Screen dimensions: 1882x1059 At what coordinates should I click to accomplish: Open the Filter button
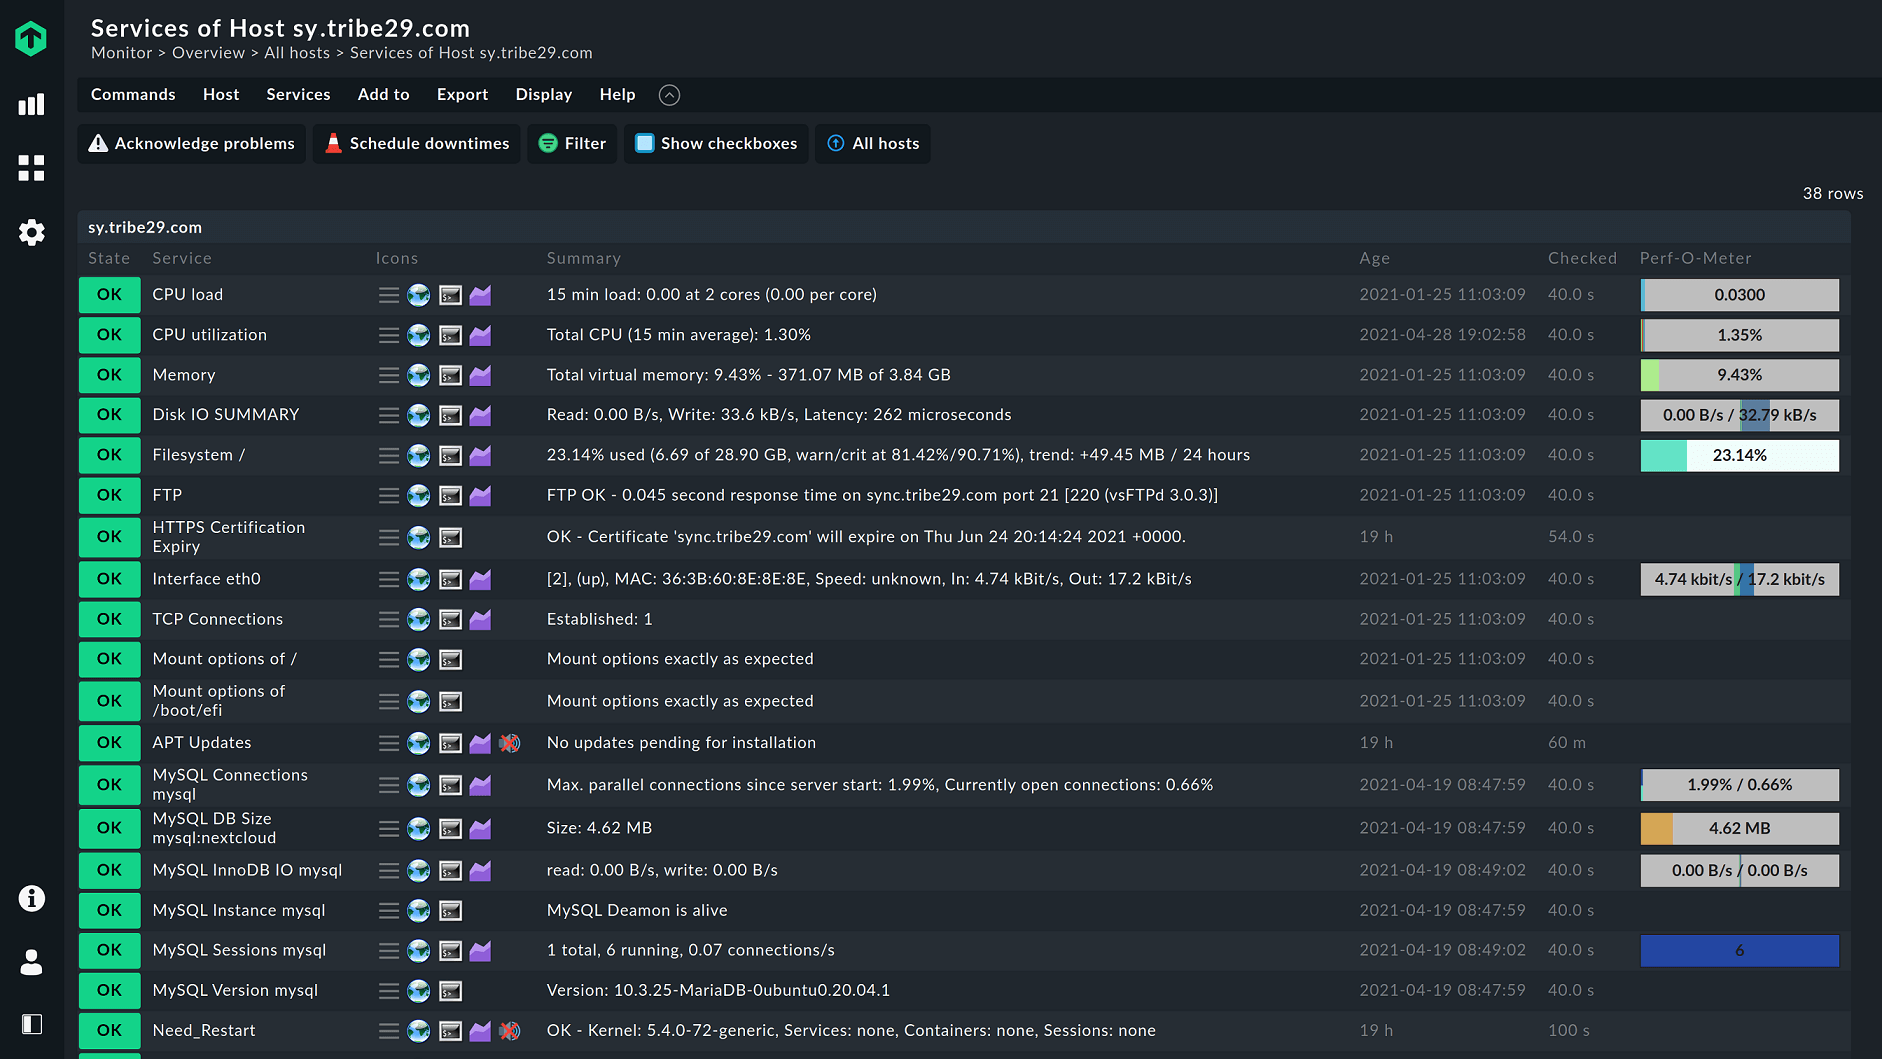(572, 143)
